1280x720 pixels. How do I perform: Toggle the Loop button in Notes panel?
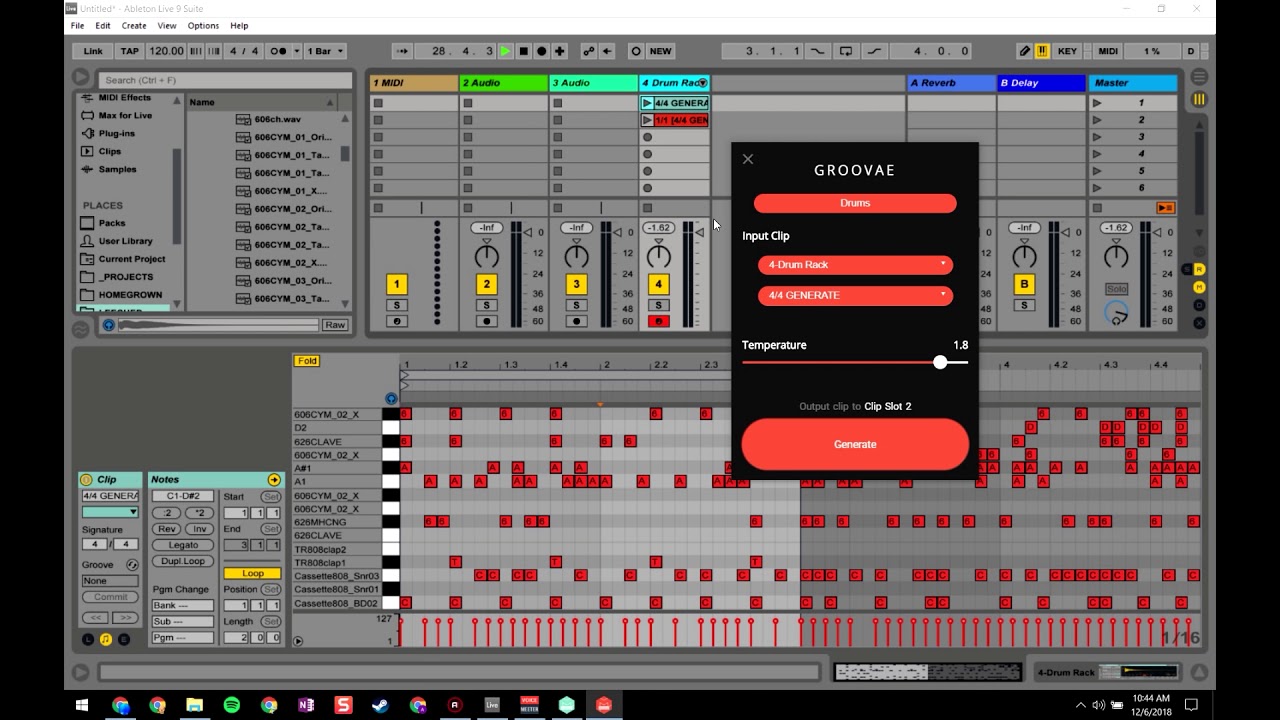click(253, 574)
